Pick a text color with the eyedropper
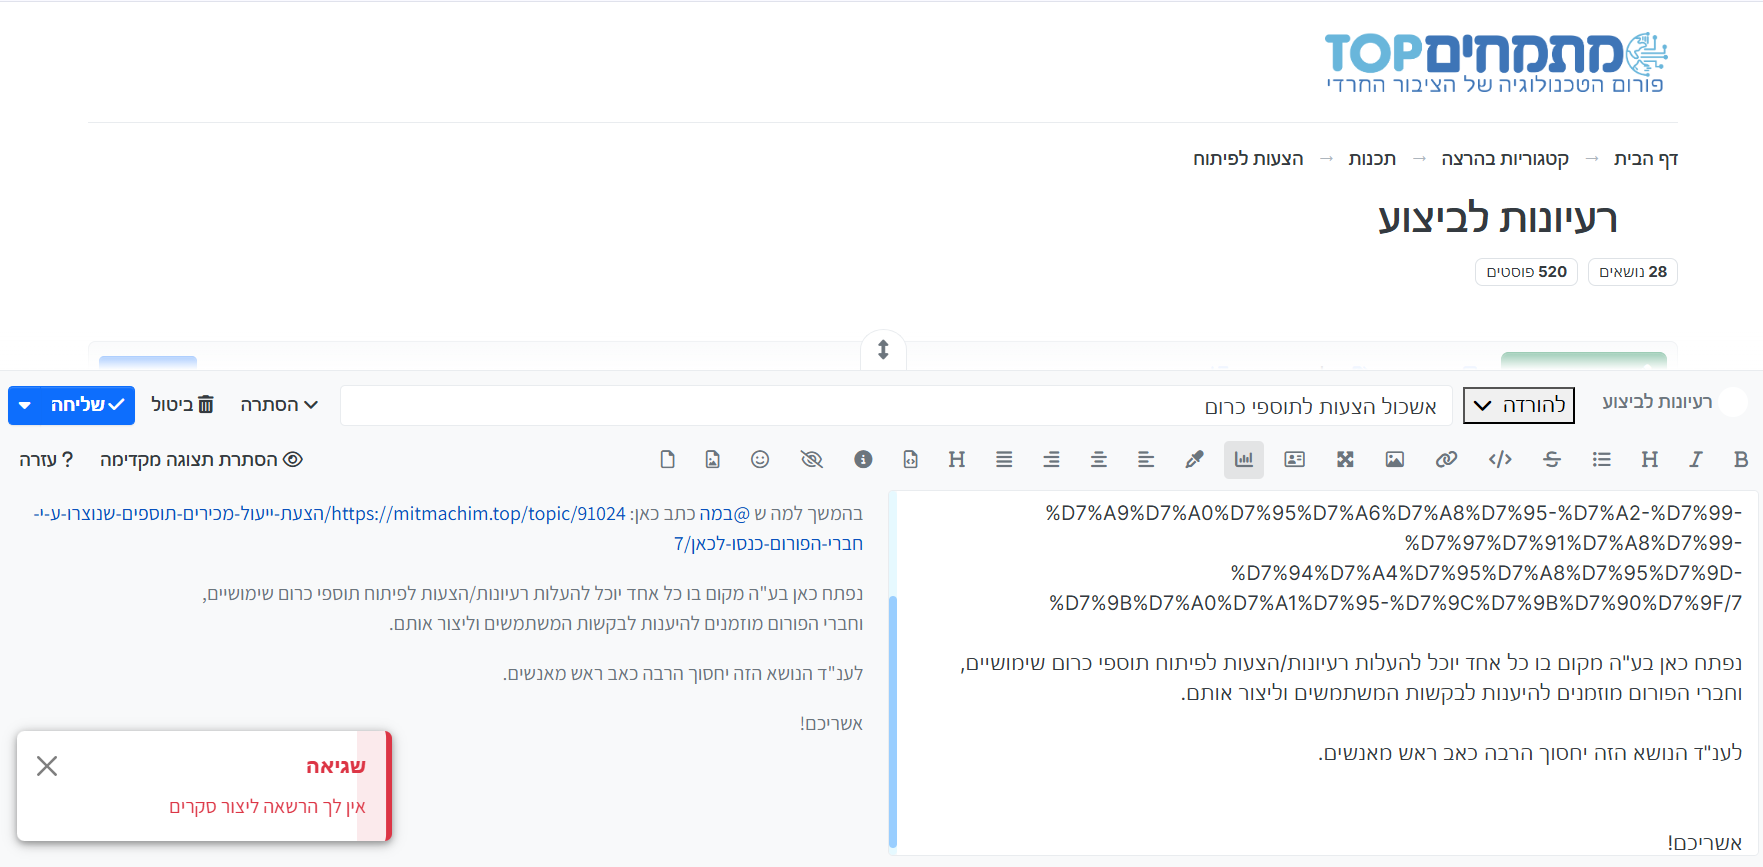Viewport: 1763px width, 867px height. click(1194, 459)
